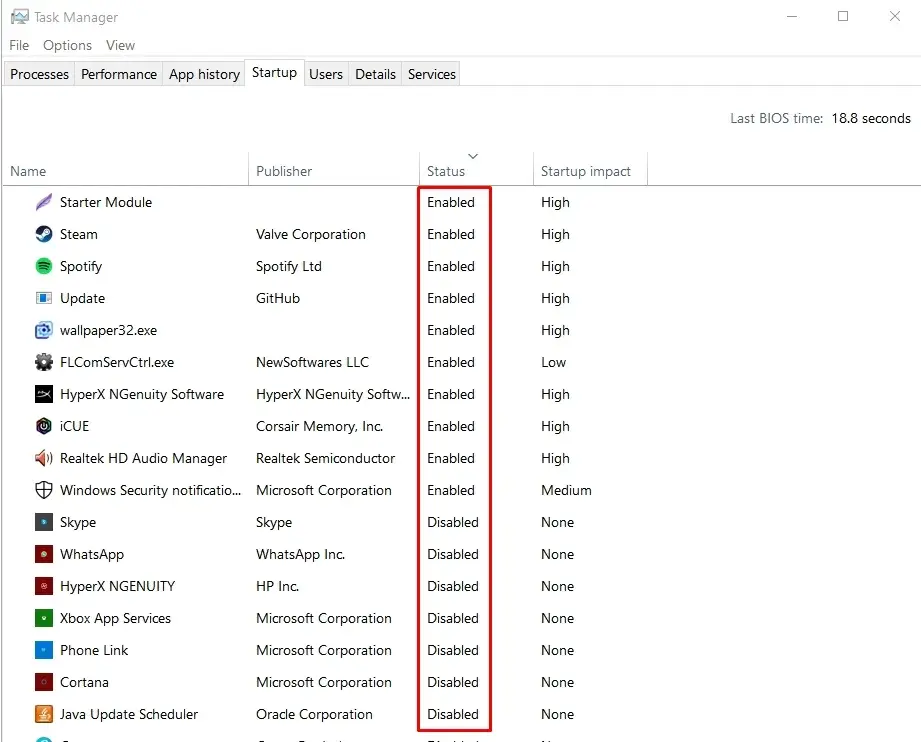
Task: Click the Last BIOS time value
Action: click(x=870, y=118)
